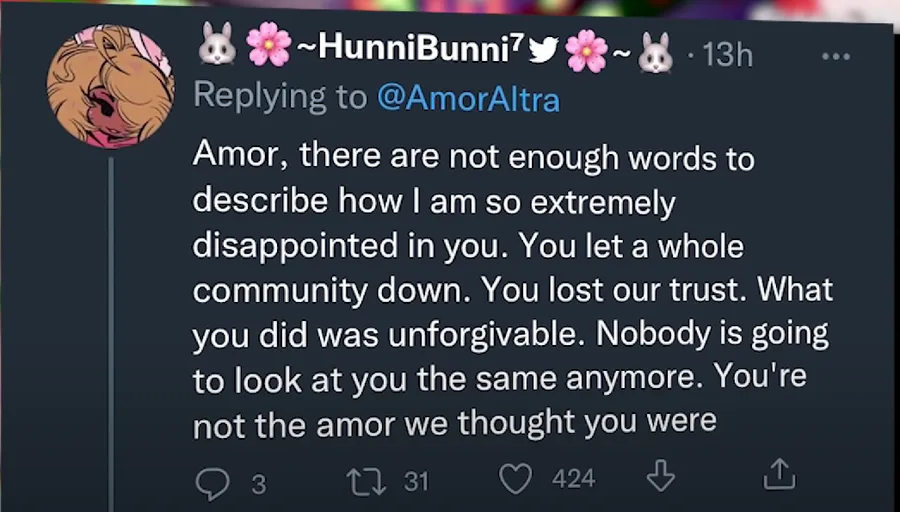Viewport: 900px width, 512px height.
Task: Click the pink flower emoji after the bird
Action: 587,48
